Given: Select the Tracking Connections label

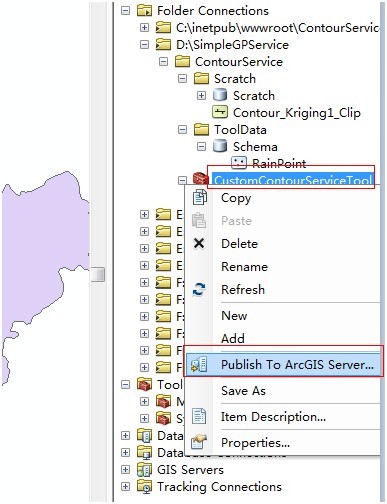Looking at the screenshot, I should pos(219,487).
